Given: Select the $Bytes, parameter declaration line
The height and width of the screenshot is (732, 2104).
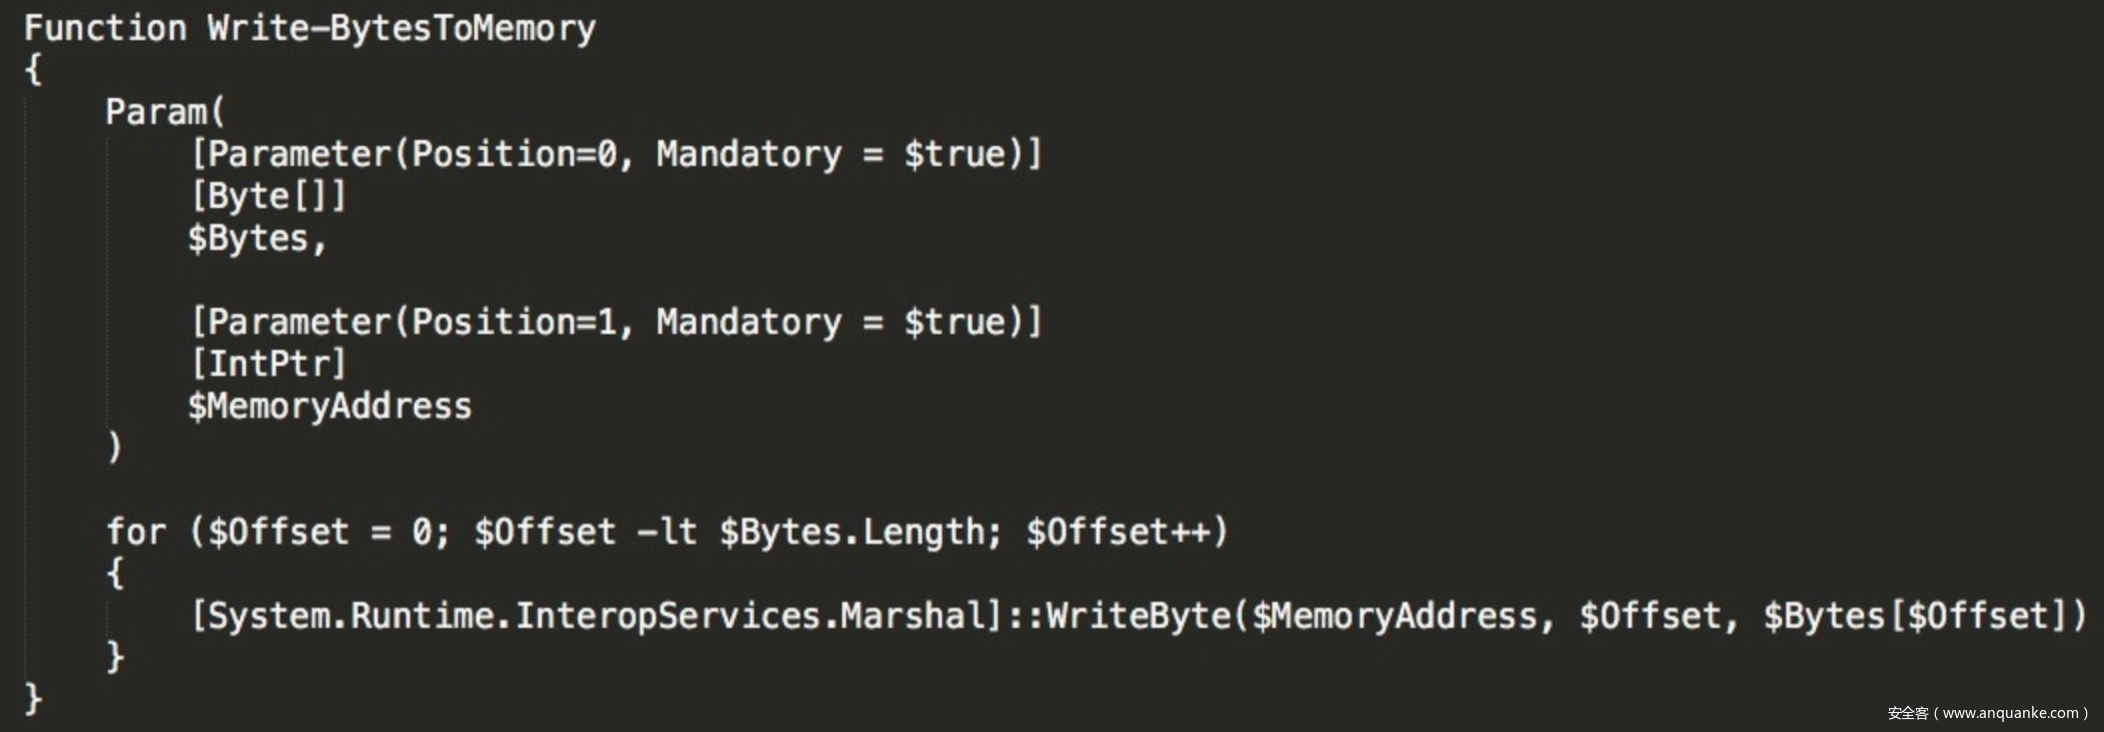Looking at the screenshot, I should click(257, 238).
